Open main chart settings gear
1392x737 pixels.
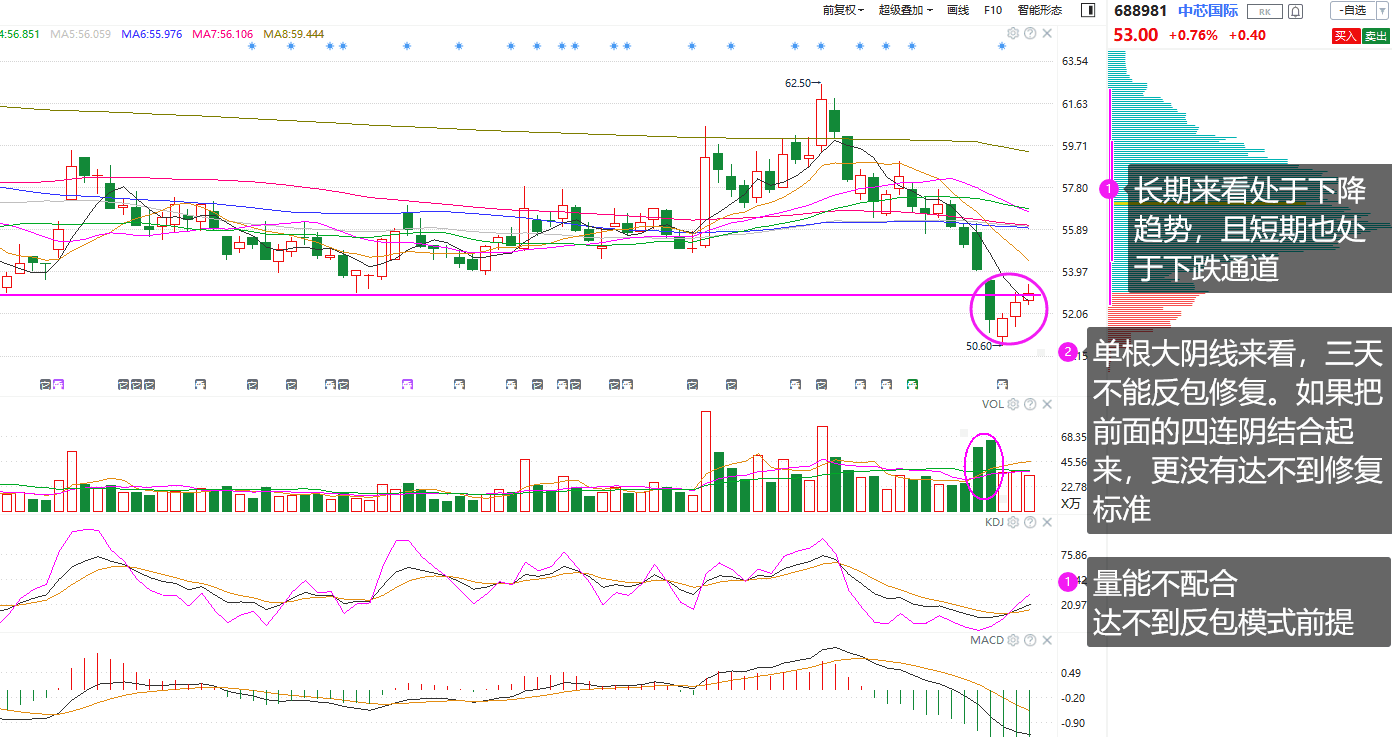point(1012,34)
